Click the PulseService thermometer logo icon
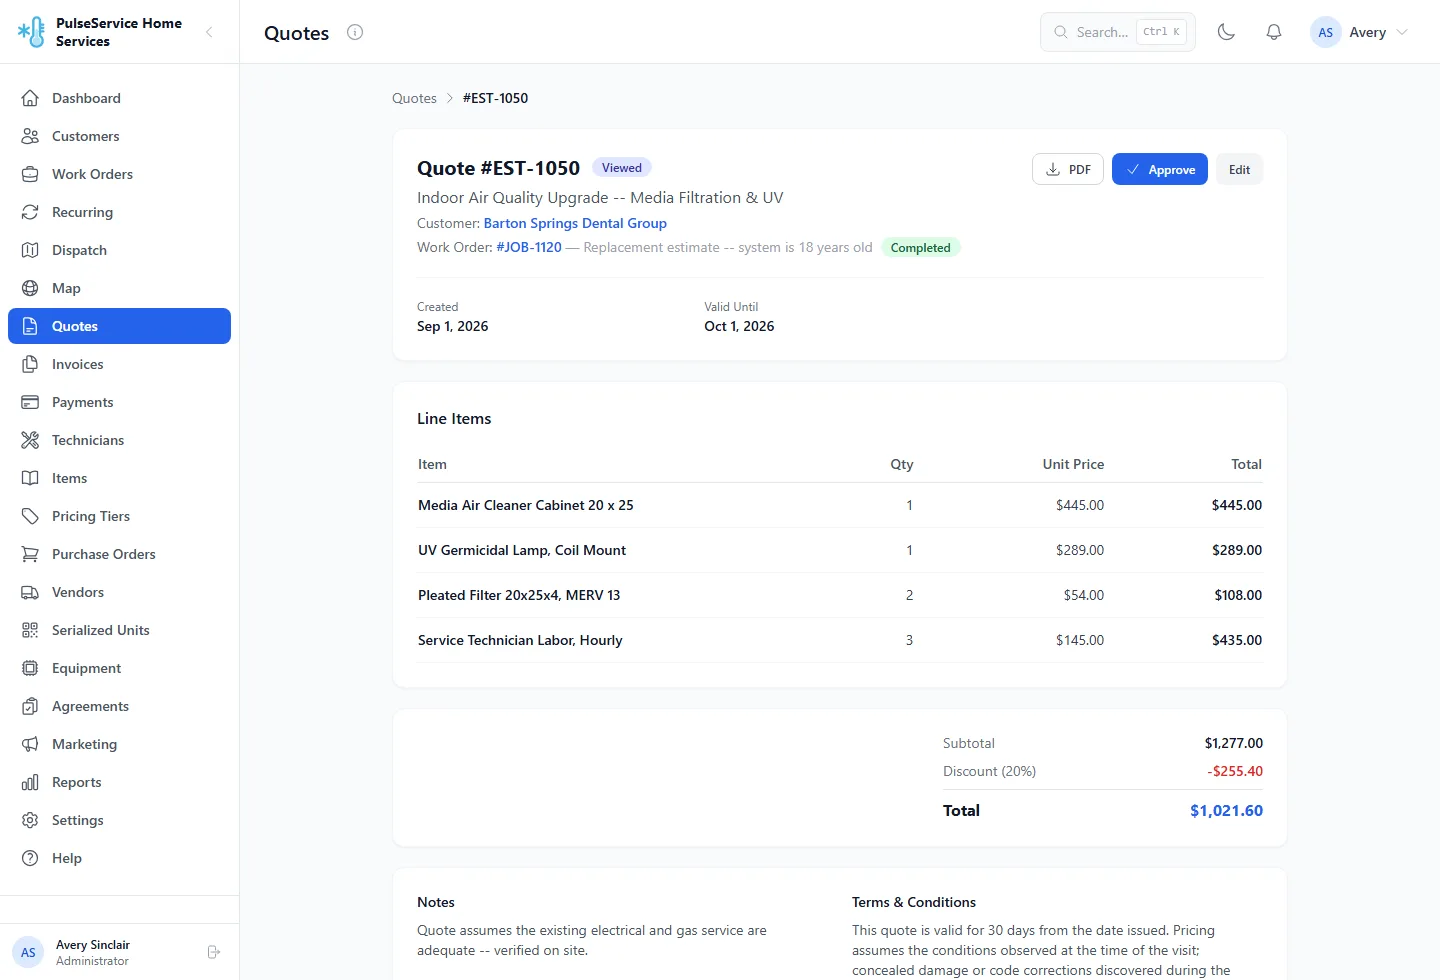The width and height of the screenshot is (1440, 980). 31,32
